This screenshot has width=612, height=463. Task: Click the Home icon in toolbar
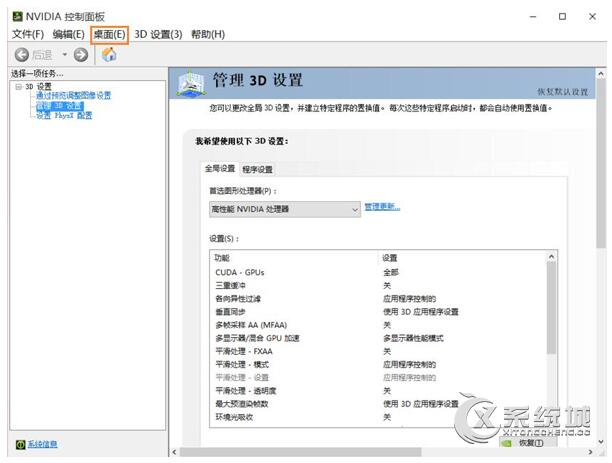(x=109, y=54)
